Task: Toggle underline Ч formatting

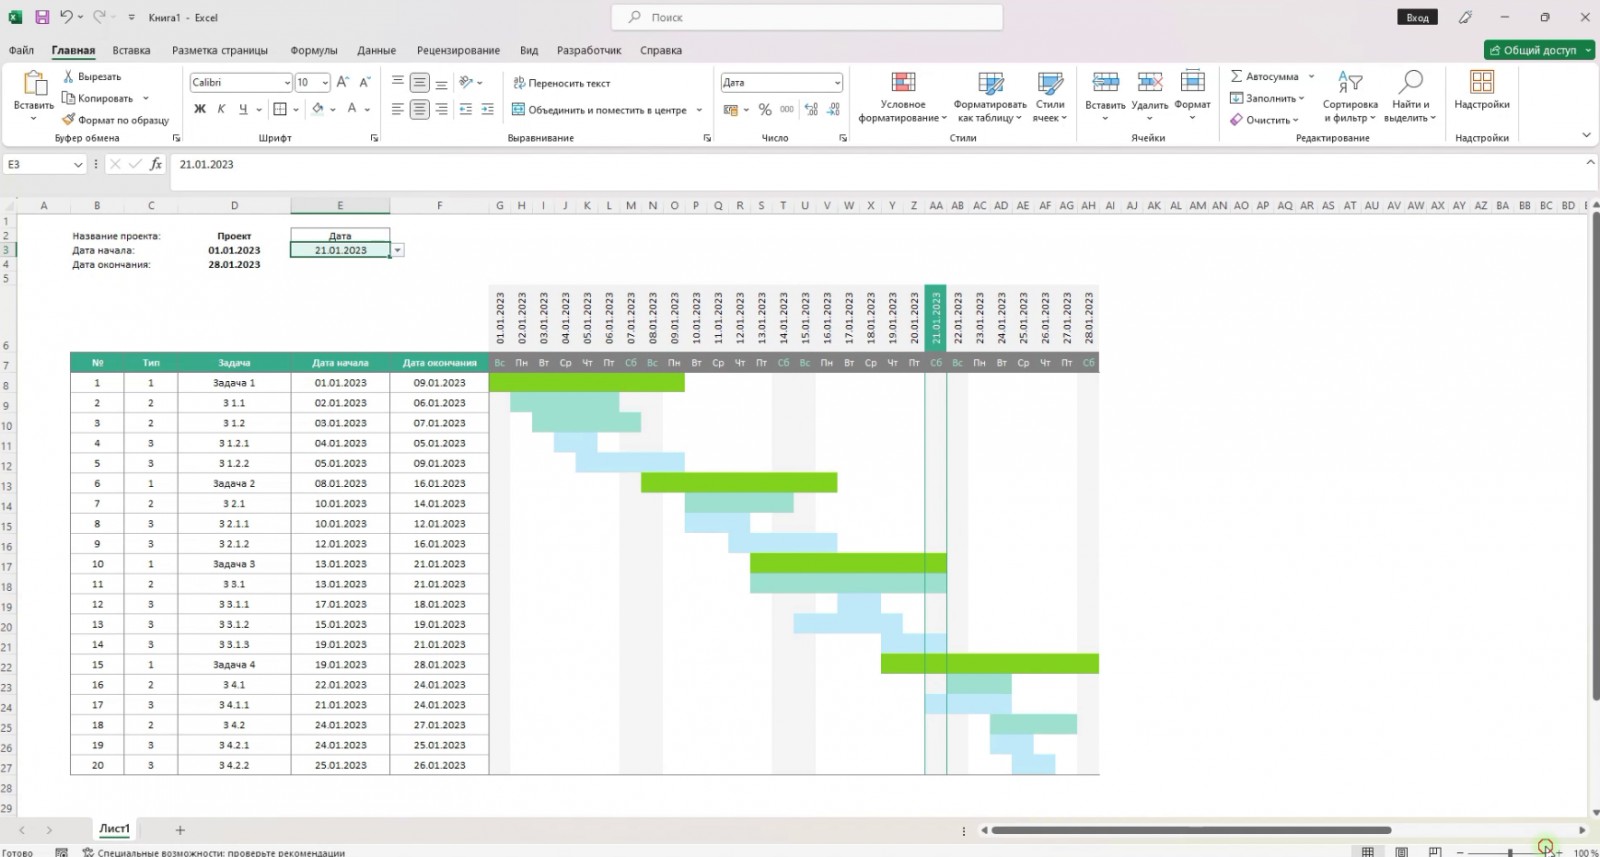Action: [242, 109]
